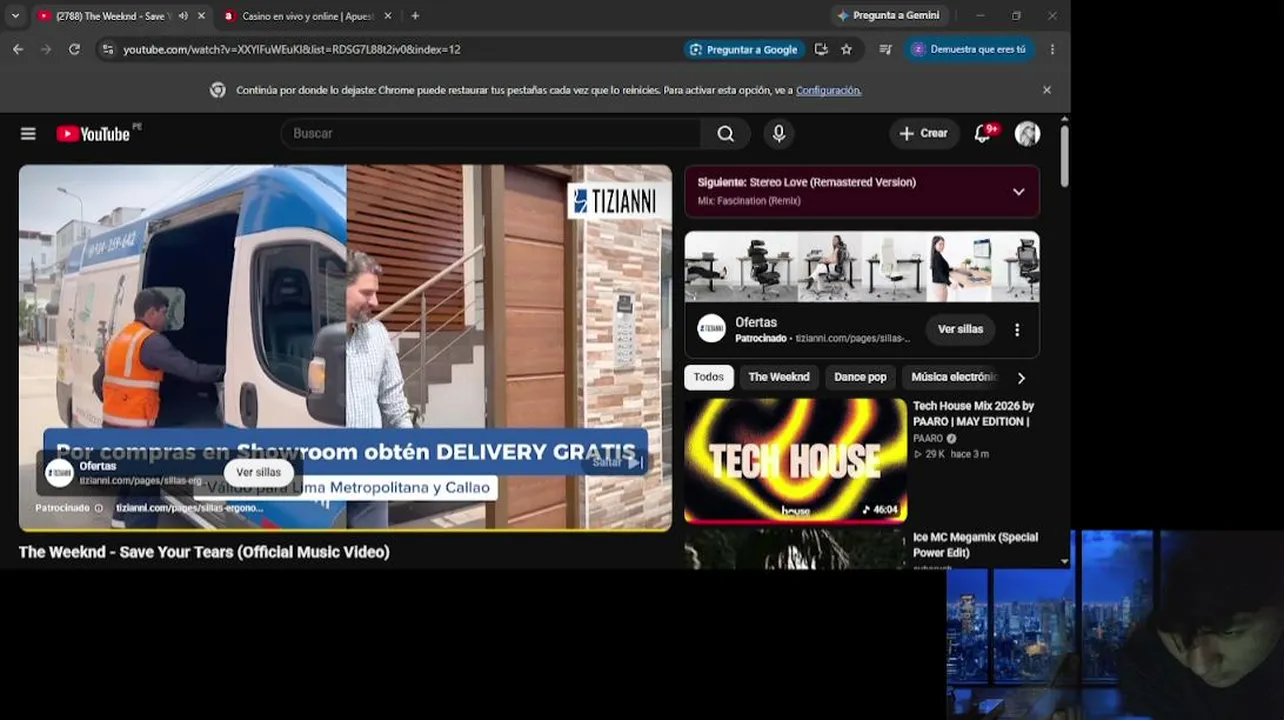Open the tab search dropdown arrow
The height and width of the screenshot is (720, 1284).
coord(15,16)
